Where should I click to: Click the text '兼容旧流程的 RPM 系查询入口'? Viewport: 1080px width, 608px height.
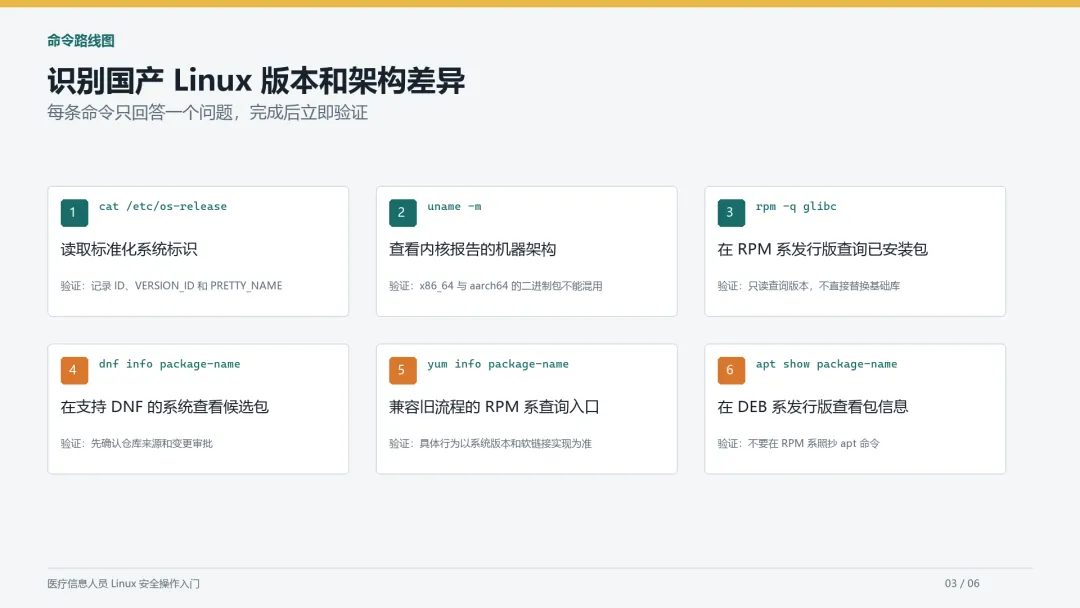click(x=494, y=407)
